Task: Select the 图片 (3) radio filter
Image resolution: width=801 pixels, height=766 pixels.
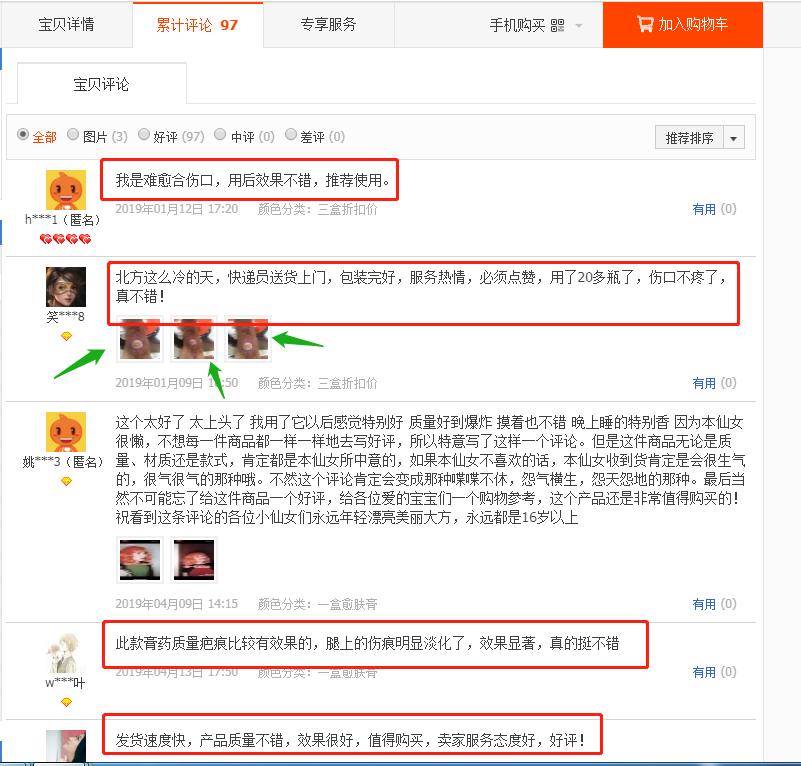Action: 73,134
